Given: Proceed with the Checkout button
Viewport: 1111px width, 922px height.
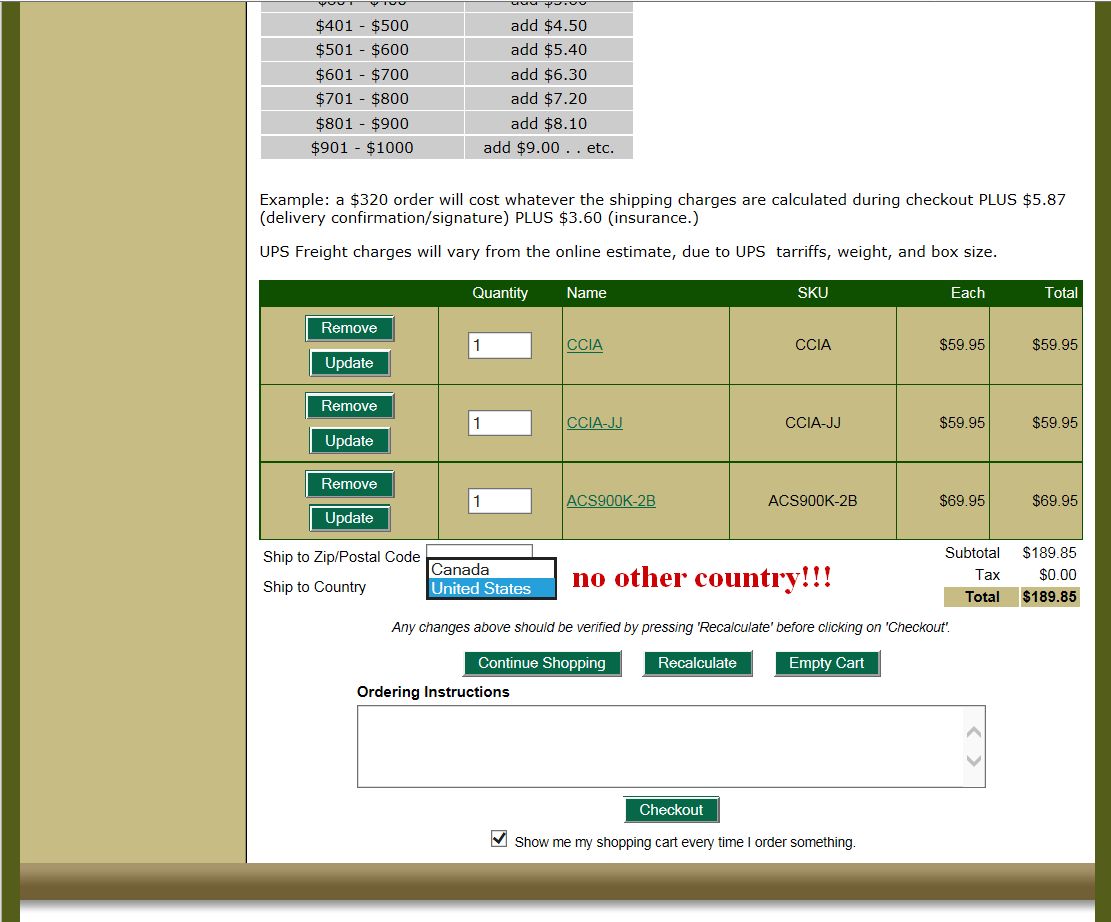Looking at the screenshot, I should tap(671, 810).
